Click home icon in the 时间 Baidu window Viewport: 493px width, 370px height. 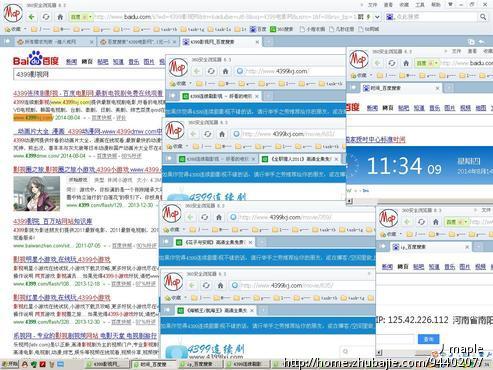click(x=406, y=63)
